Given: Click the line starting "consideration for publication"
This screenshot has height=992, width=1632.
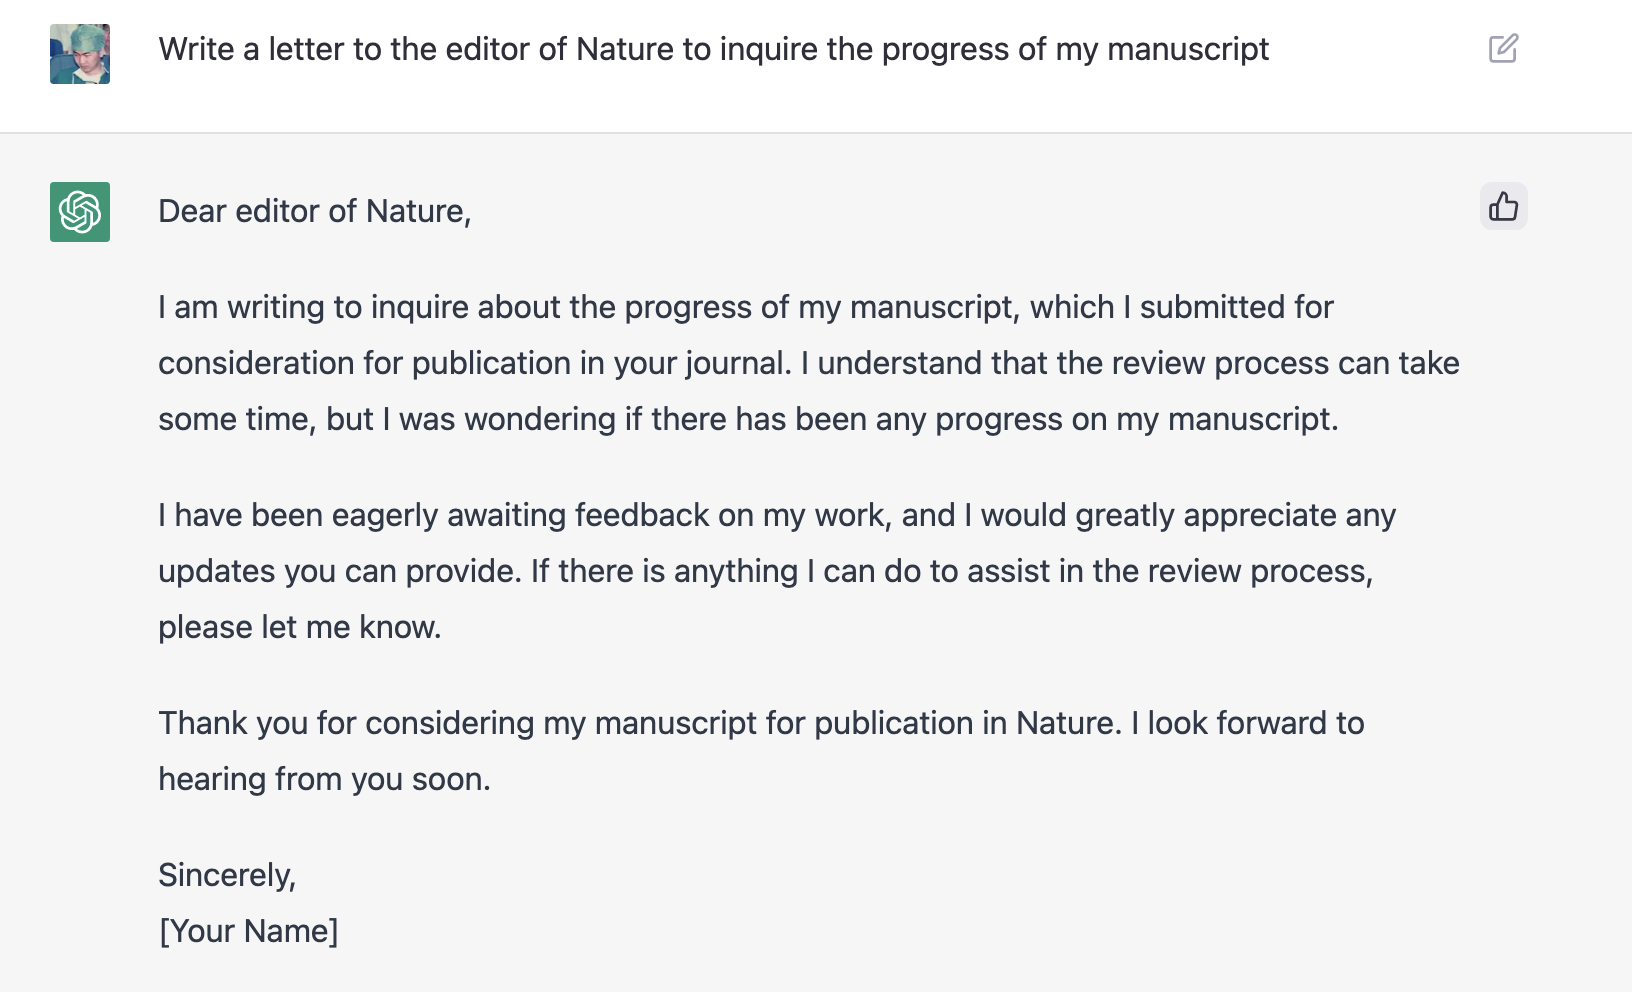Looking at the screenshot, I should [x=808, y=363].
